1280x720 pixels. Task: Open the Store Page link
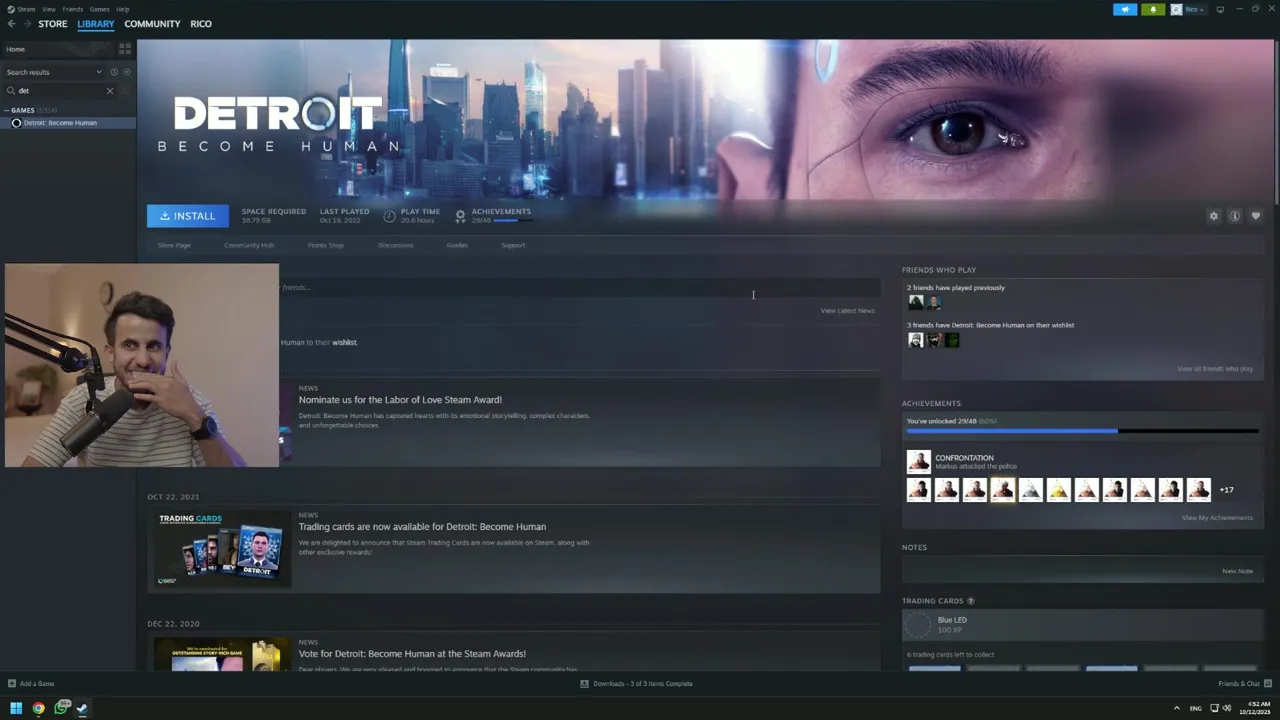(x=174, y=245)
